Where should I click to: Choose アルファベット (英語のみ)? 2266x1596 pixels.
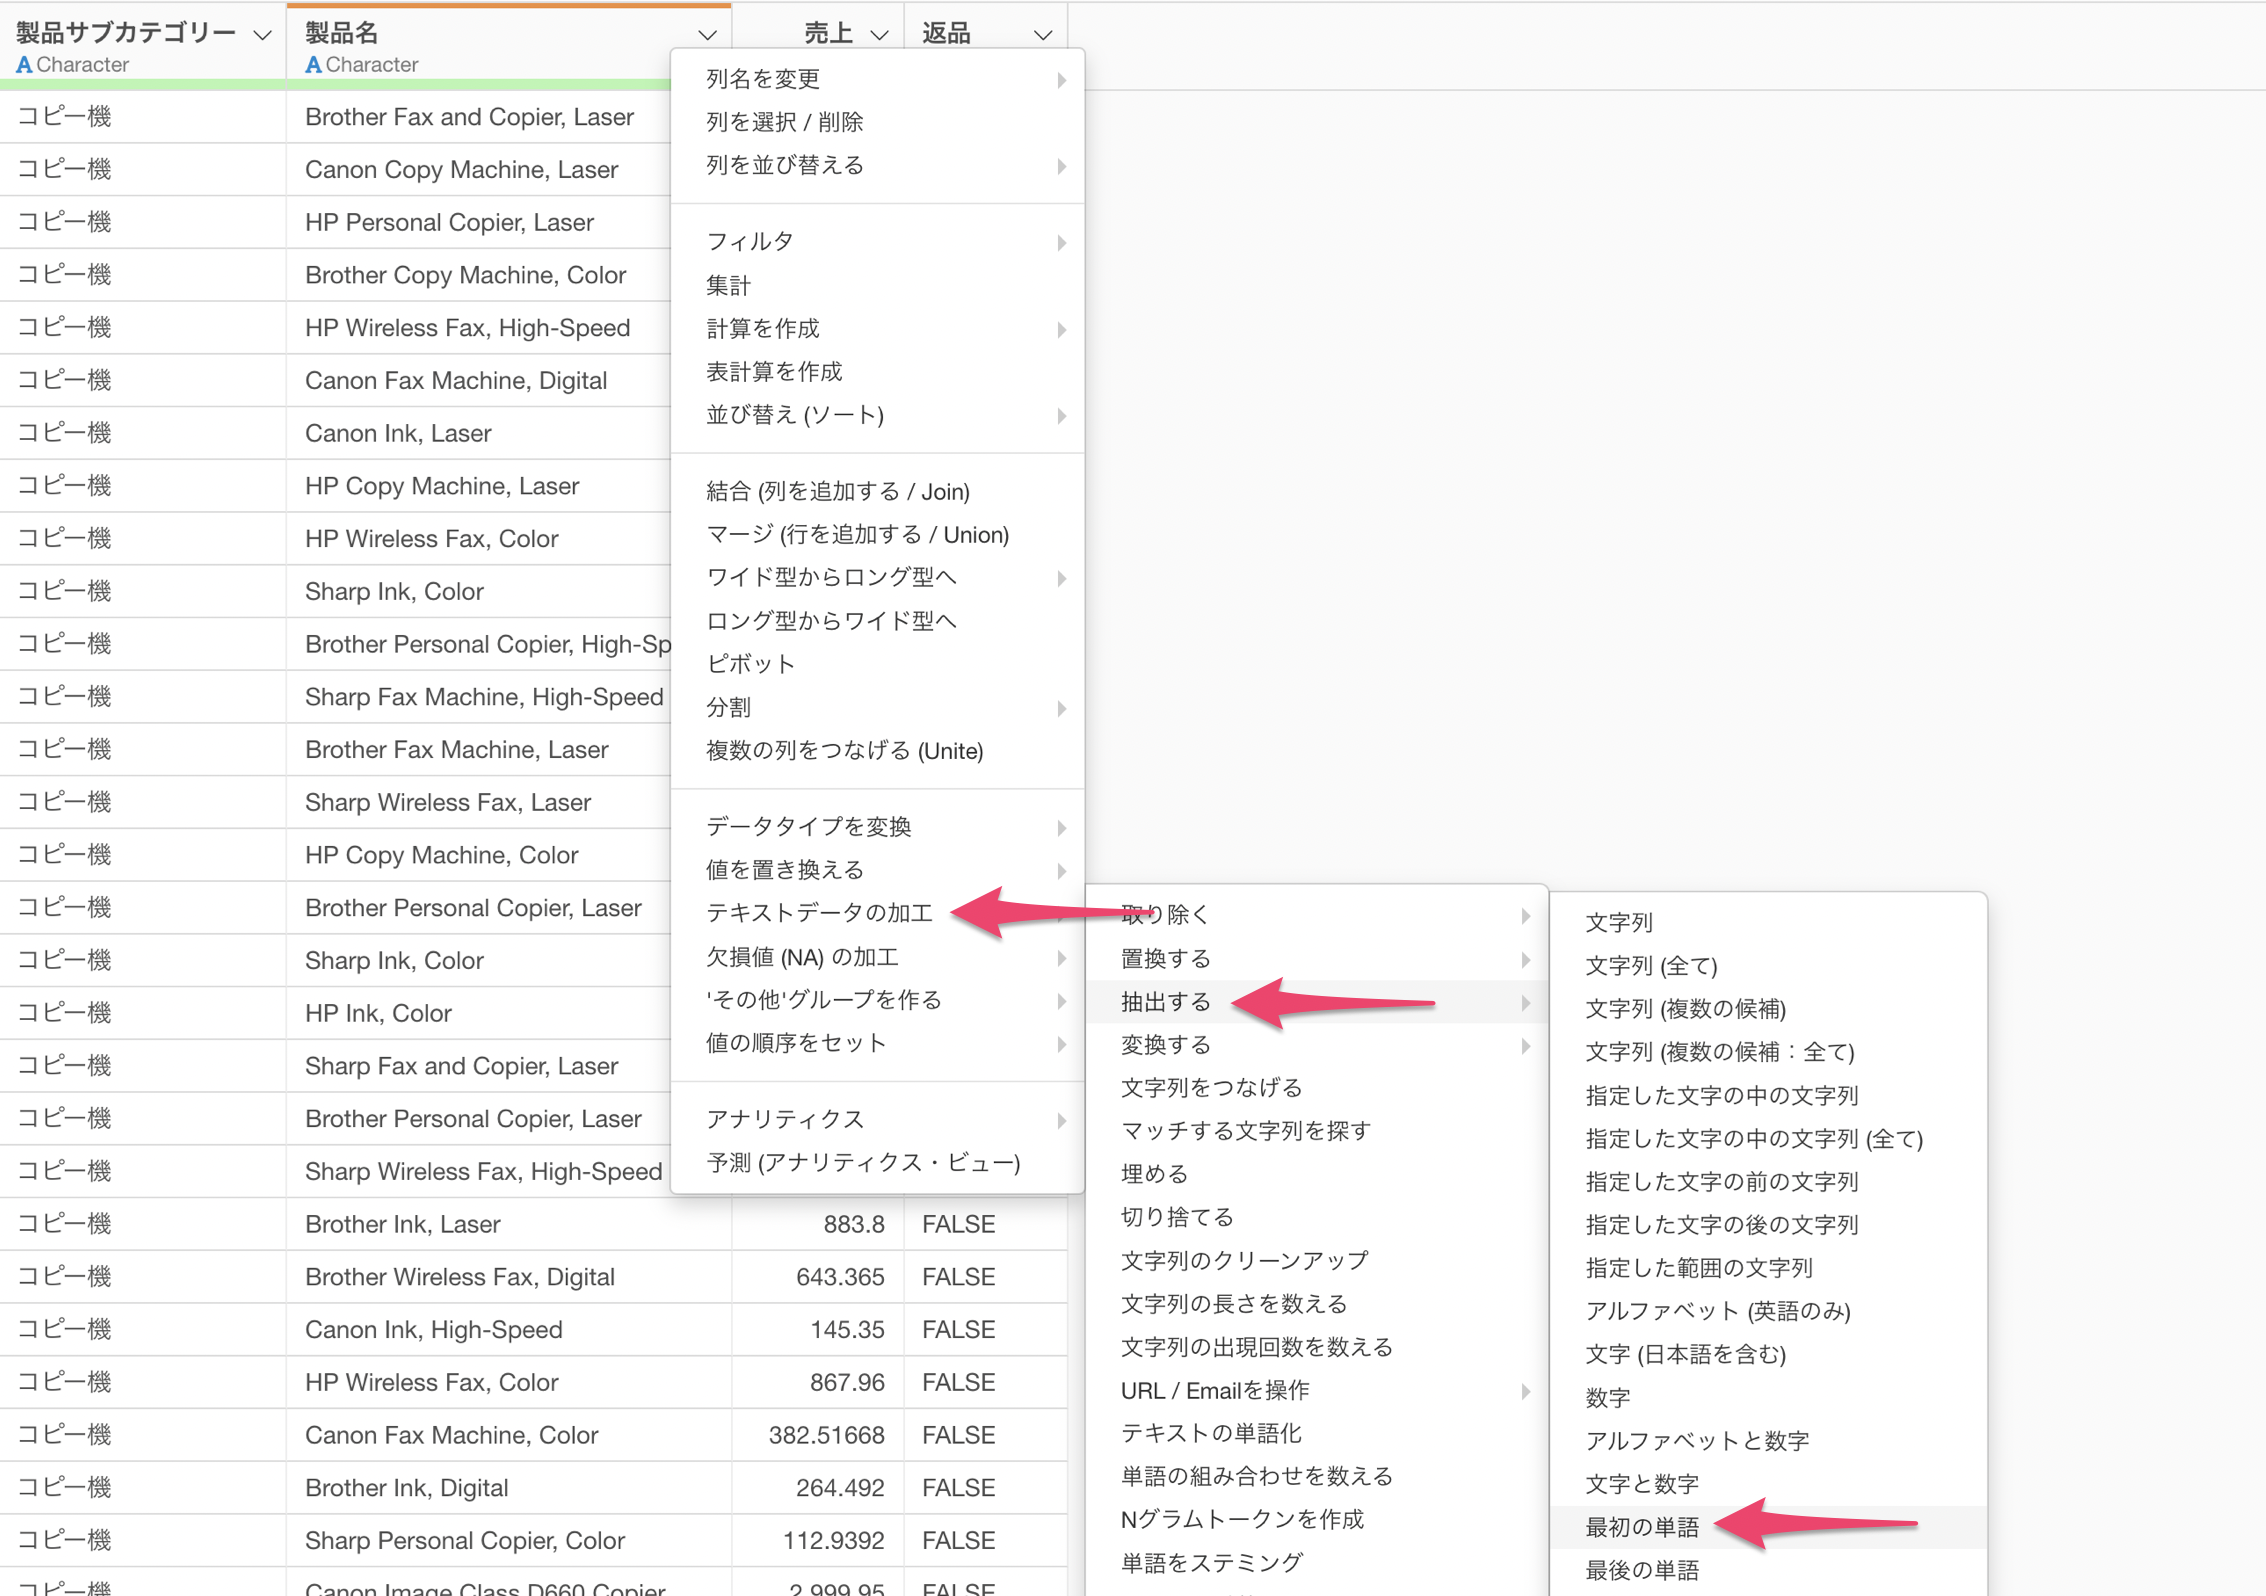coord(1768,1312)
